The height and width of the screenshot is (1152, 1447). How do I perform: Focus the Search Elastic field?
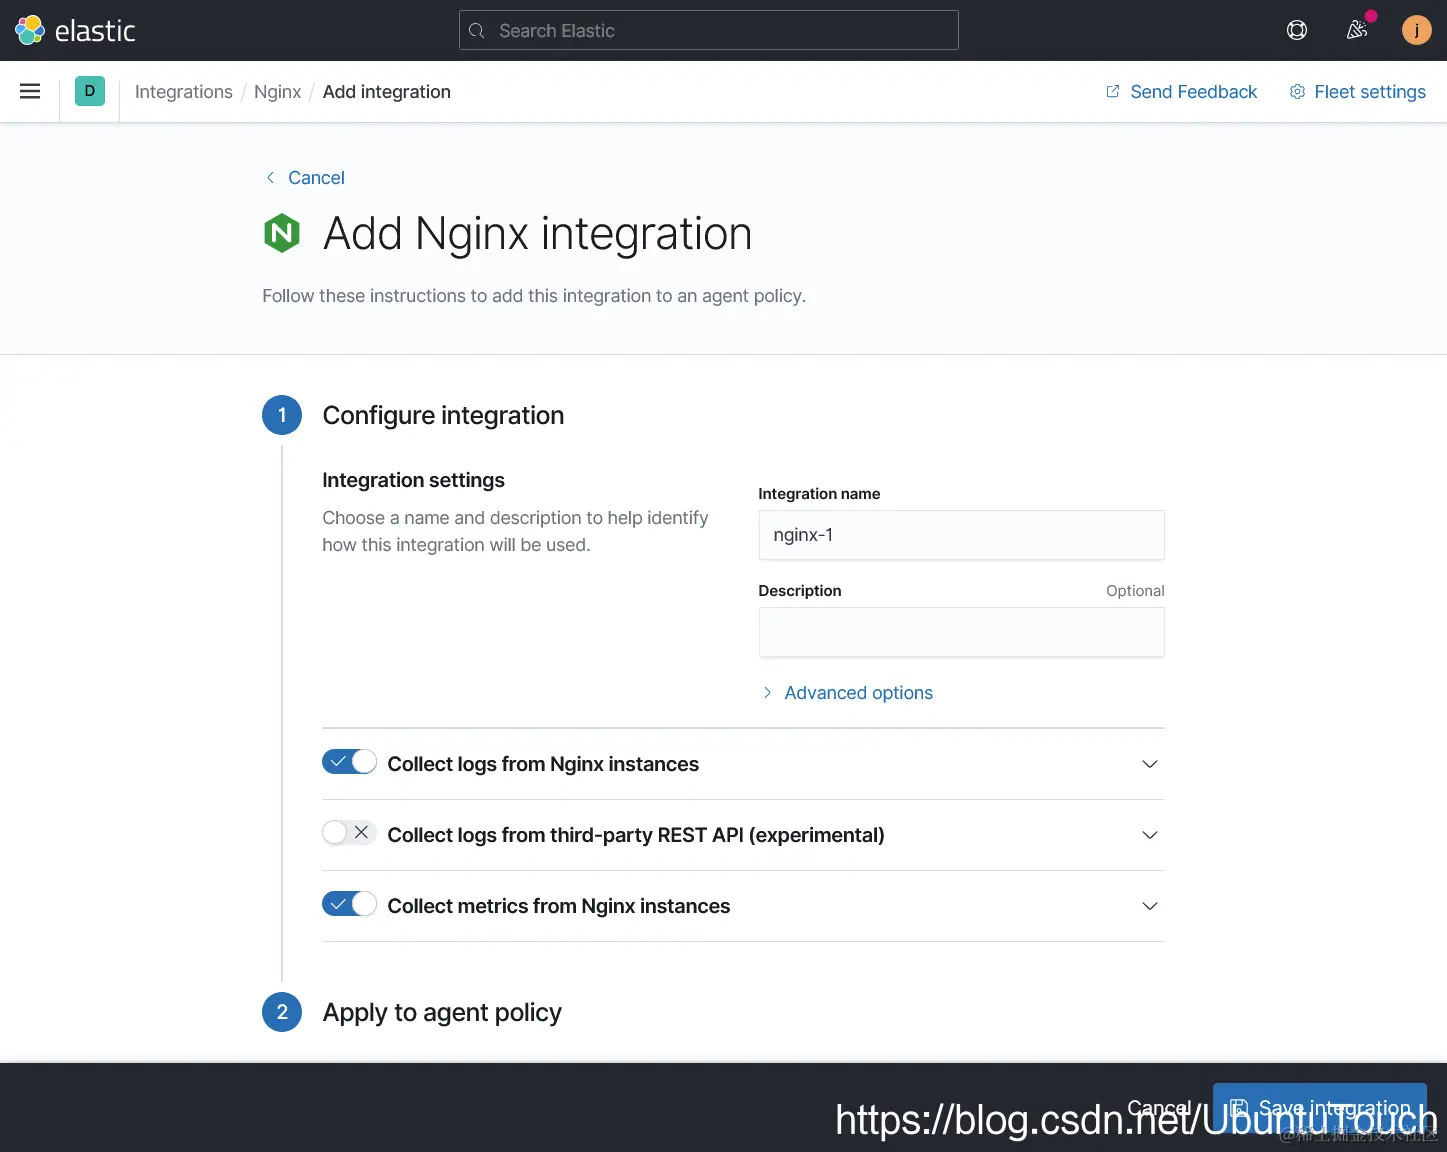tap(708, 30)
